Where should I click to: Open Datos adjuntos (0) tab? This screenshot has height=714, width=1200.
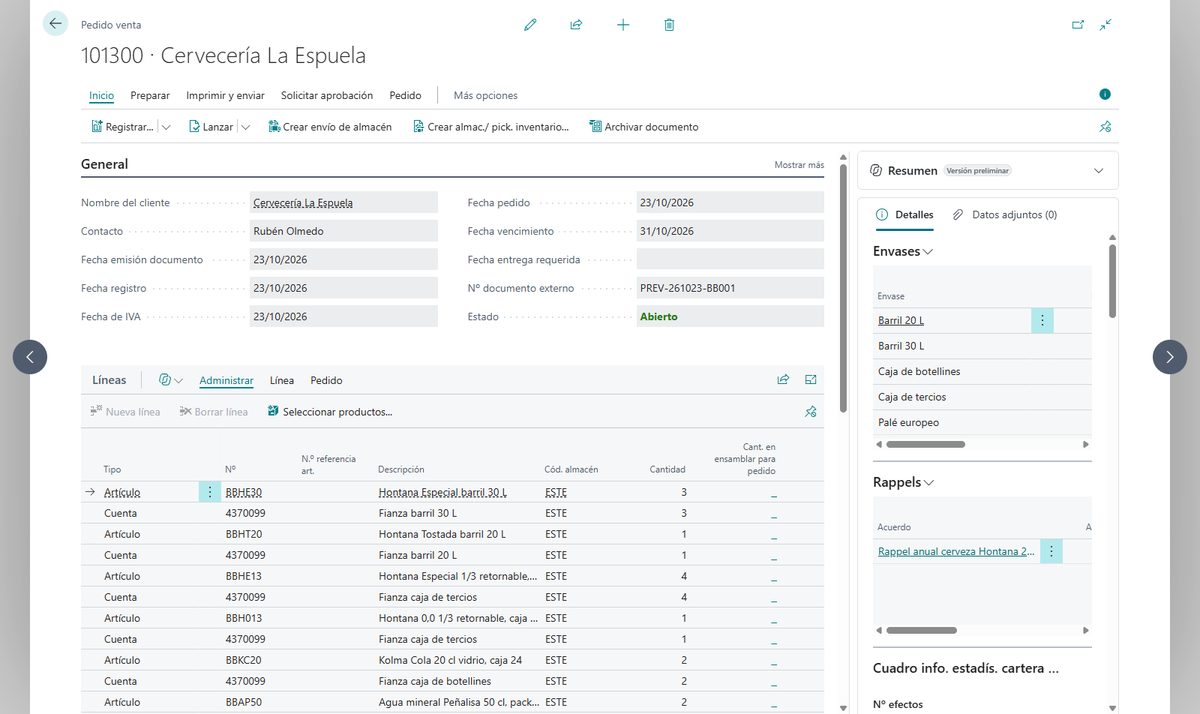pyautogui.click(x=1005, y=214)
